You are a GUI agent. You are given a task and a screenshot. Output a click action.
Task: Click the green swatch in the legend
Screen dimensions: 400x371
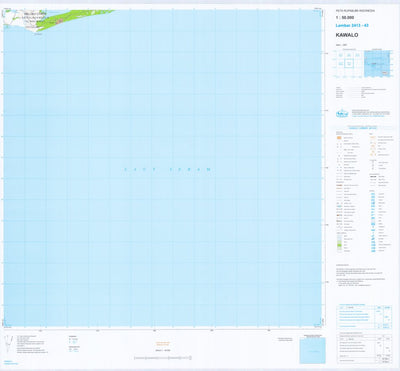[x=339, y=245]
